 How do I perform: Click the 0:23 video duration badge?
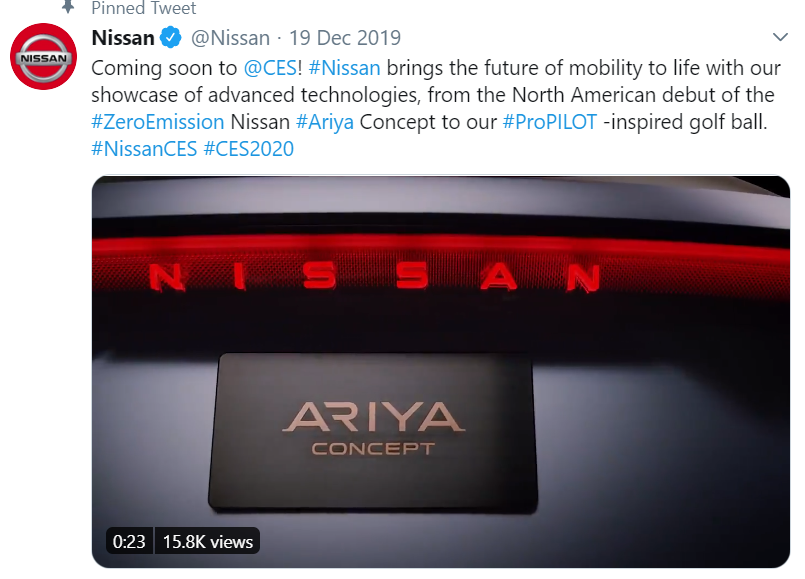point(129,541)
